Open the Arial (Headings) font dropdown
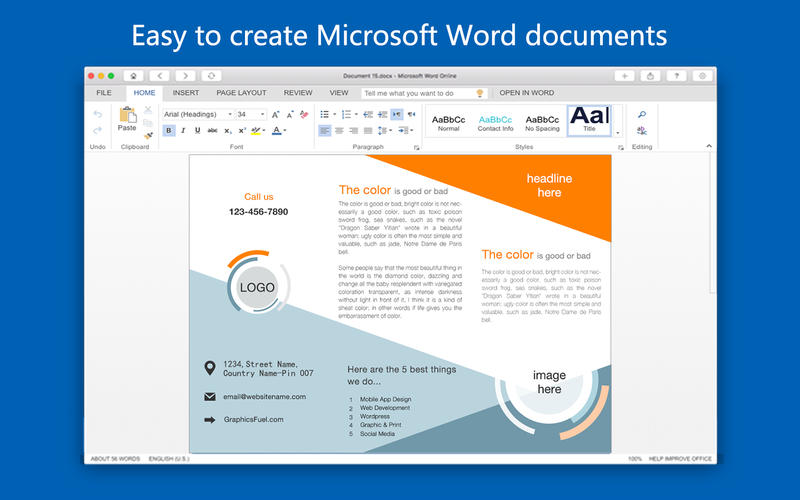The image size is (800, 500). (198, 114)
